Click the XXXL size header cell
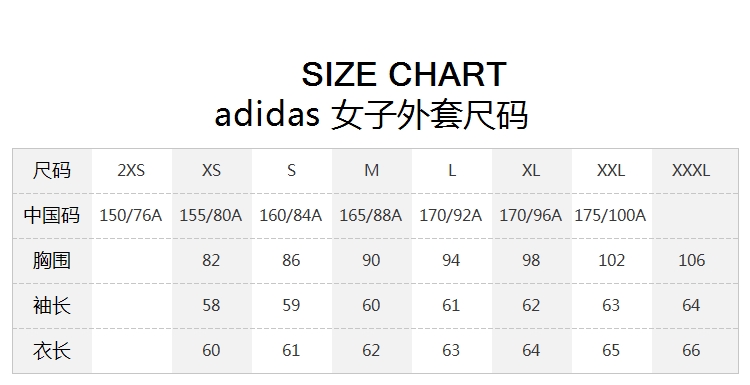 point(691,170)
